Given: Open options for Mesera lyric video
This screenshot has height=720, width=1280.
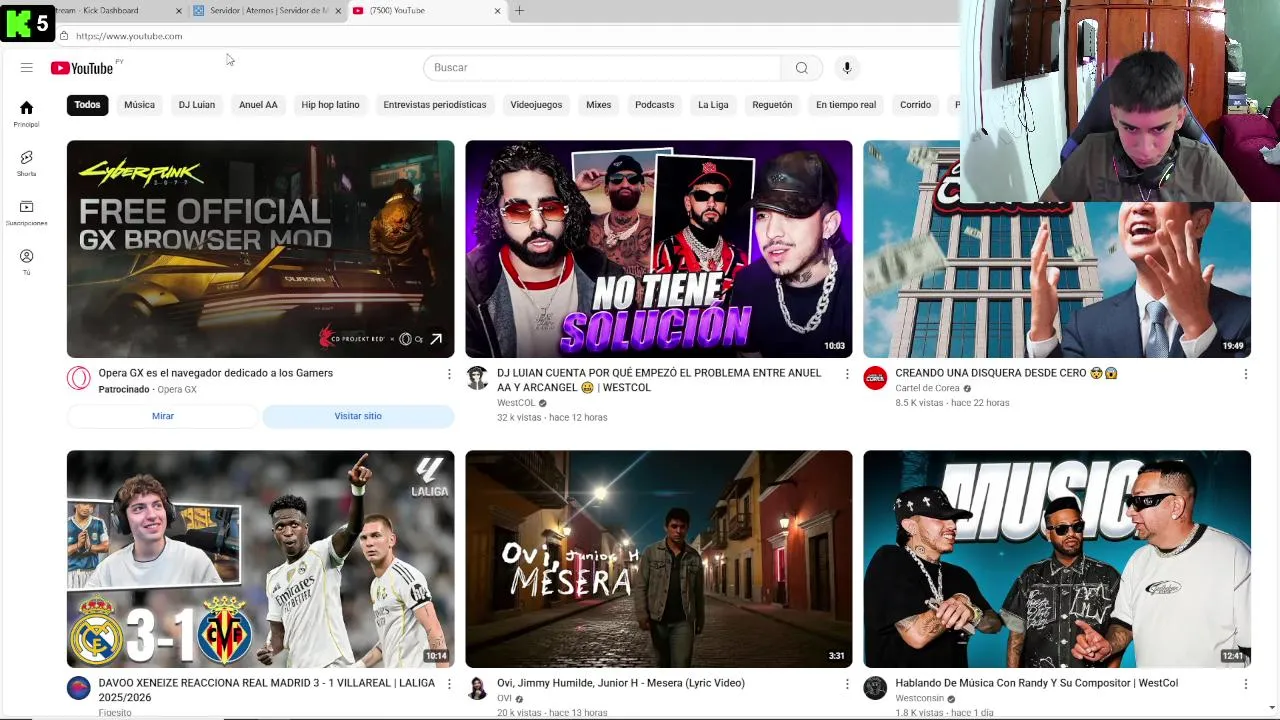Looking at the screenshot, I should pos(847,684).
